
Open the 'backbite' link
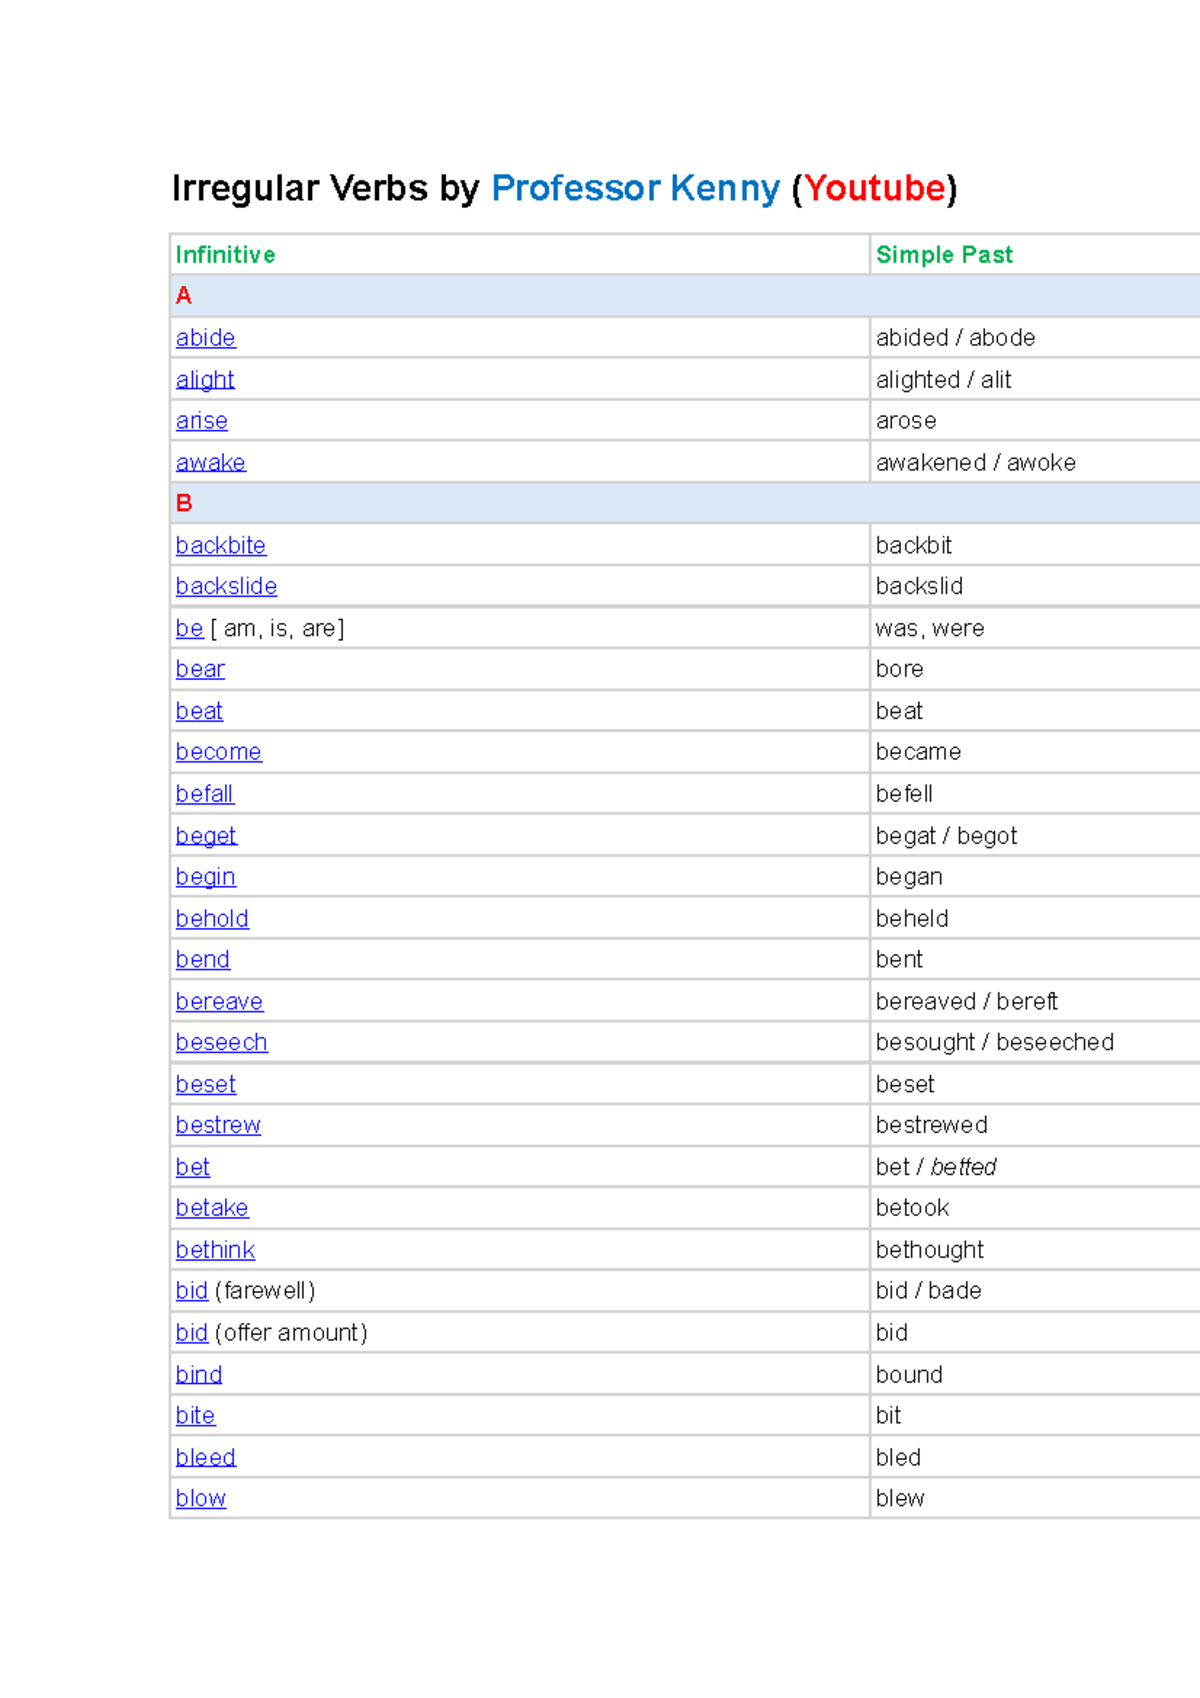pos(220,545)
